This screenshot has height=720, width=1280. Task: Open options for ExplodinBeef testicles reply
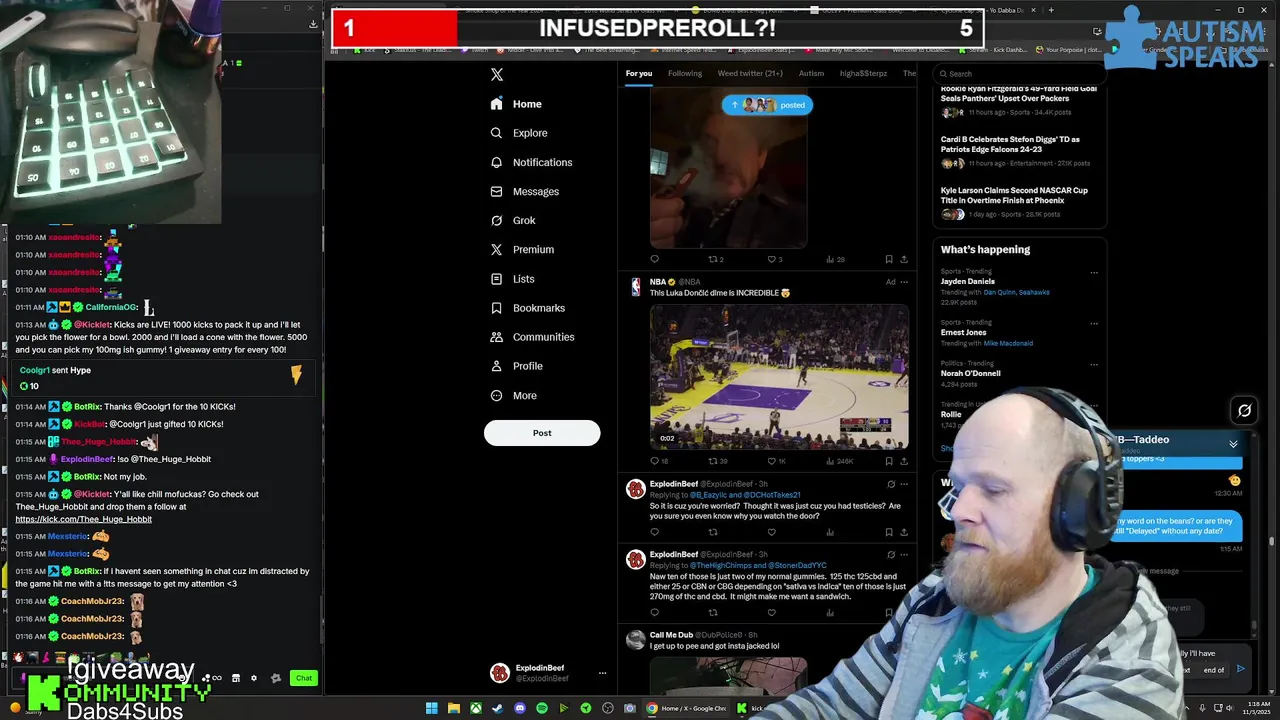tap(904, 484)
